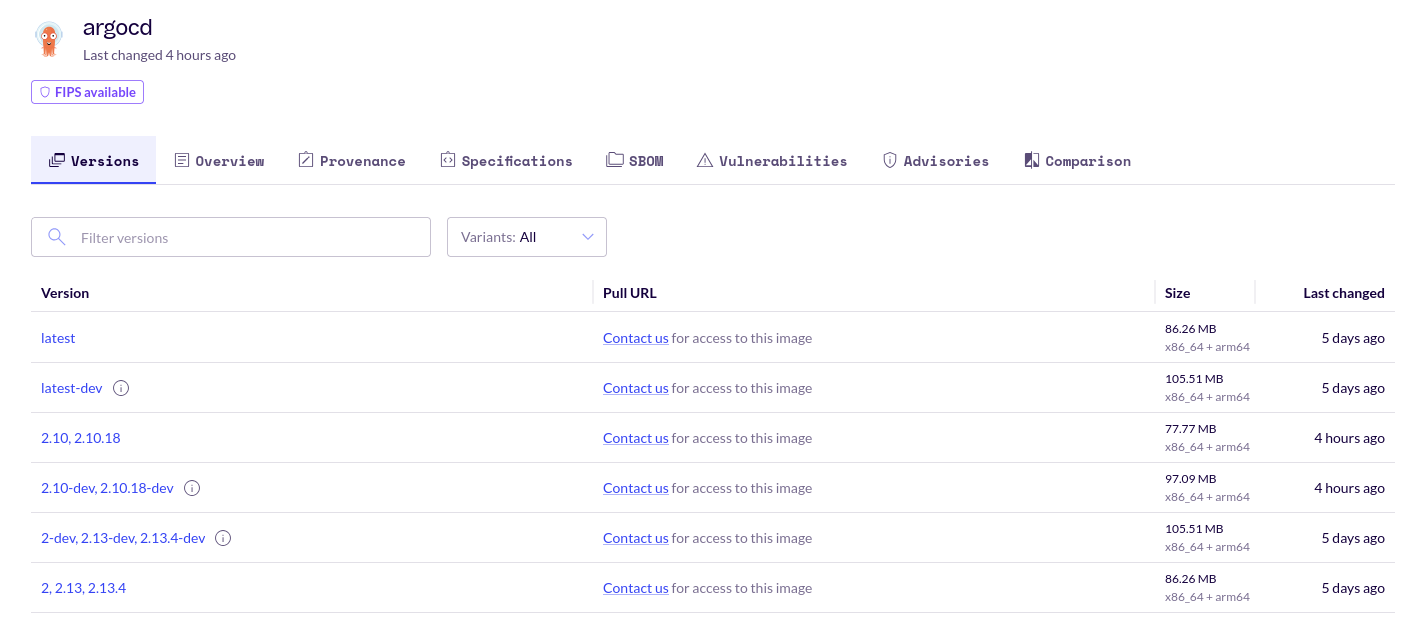Open the latest version details link
The image size is (1424, 619).
pyautogui.click(x=57, y=338)
